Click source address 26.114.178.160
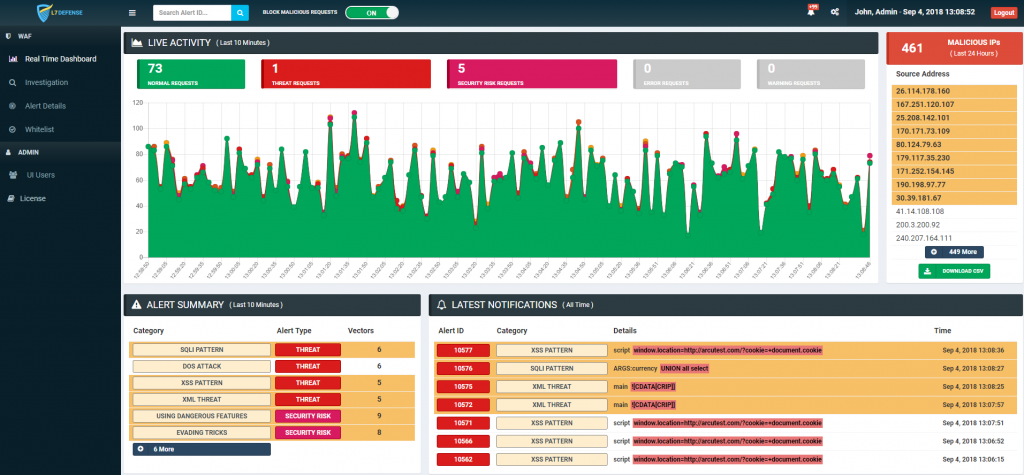 pyautogui.click(x=923, y=91)
